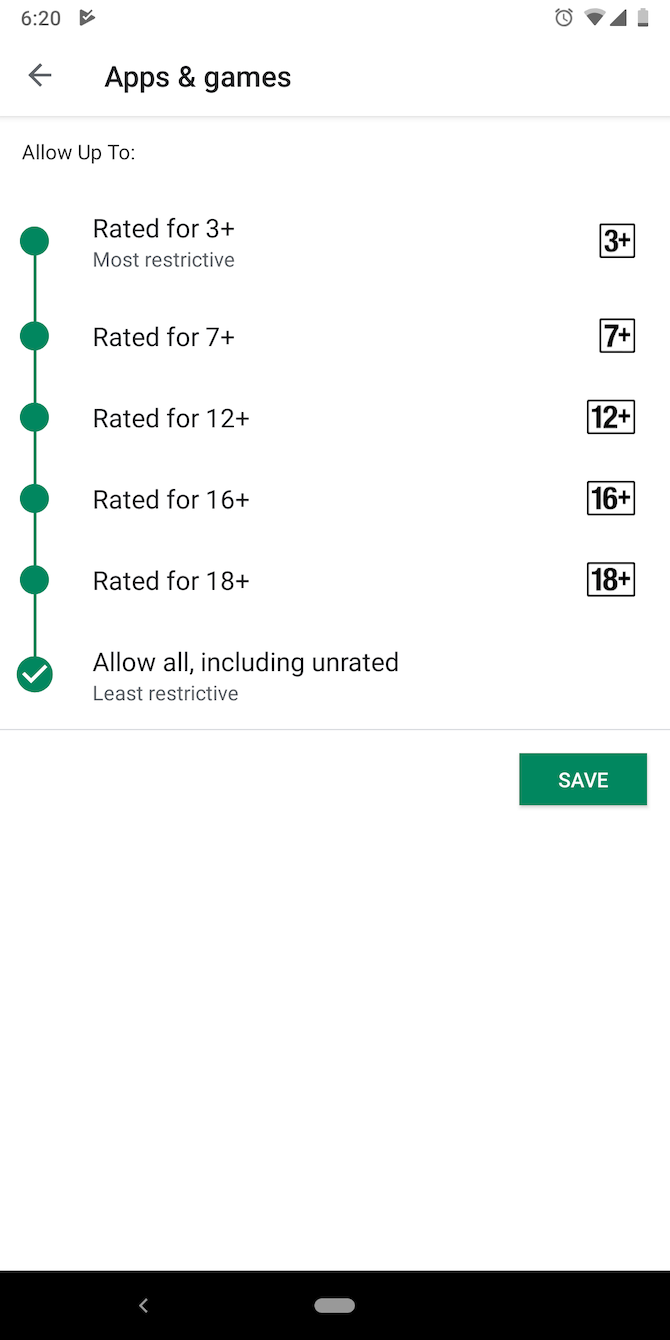Click the 12+ rating badge icon
This screenshot has width=670, height=1340.
(611, 417)
